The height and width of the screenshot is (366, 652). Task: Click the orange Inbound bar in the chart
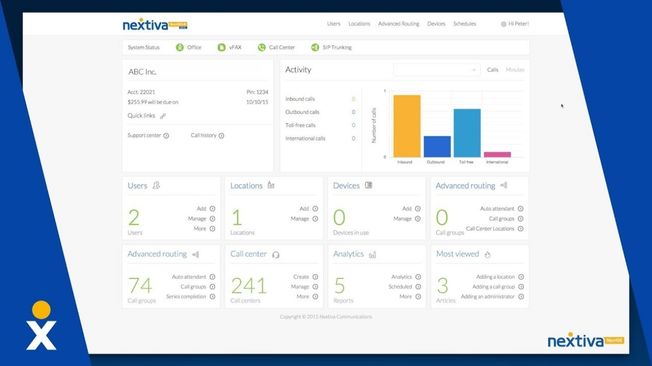(x=407, y=126)
